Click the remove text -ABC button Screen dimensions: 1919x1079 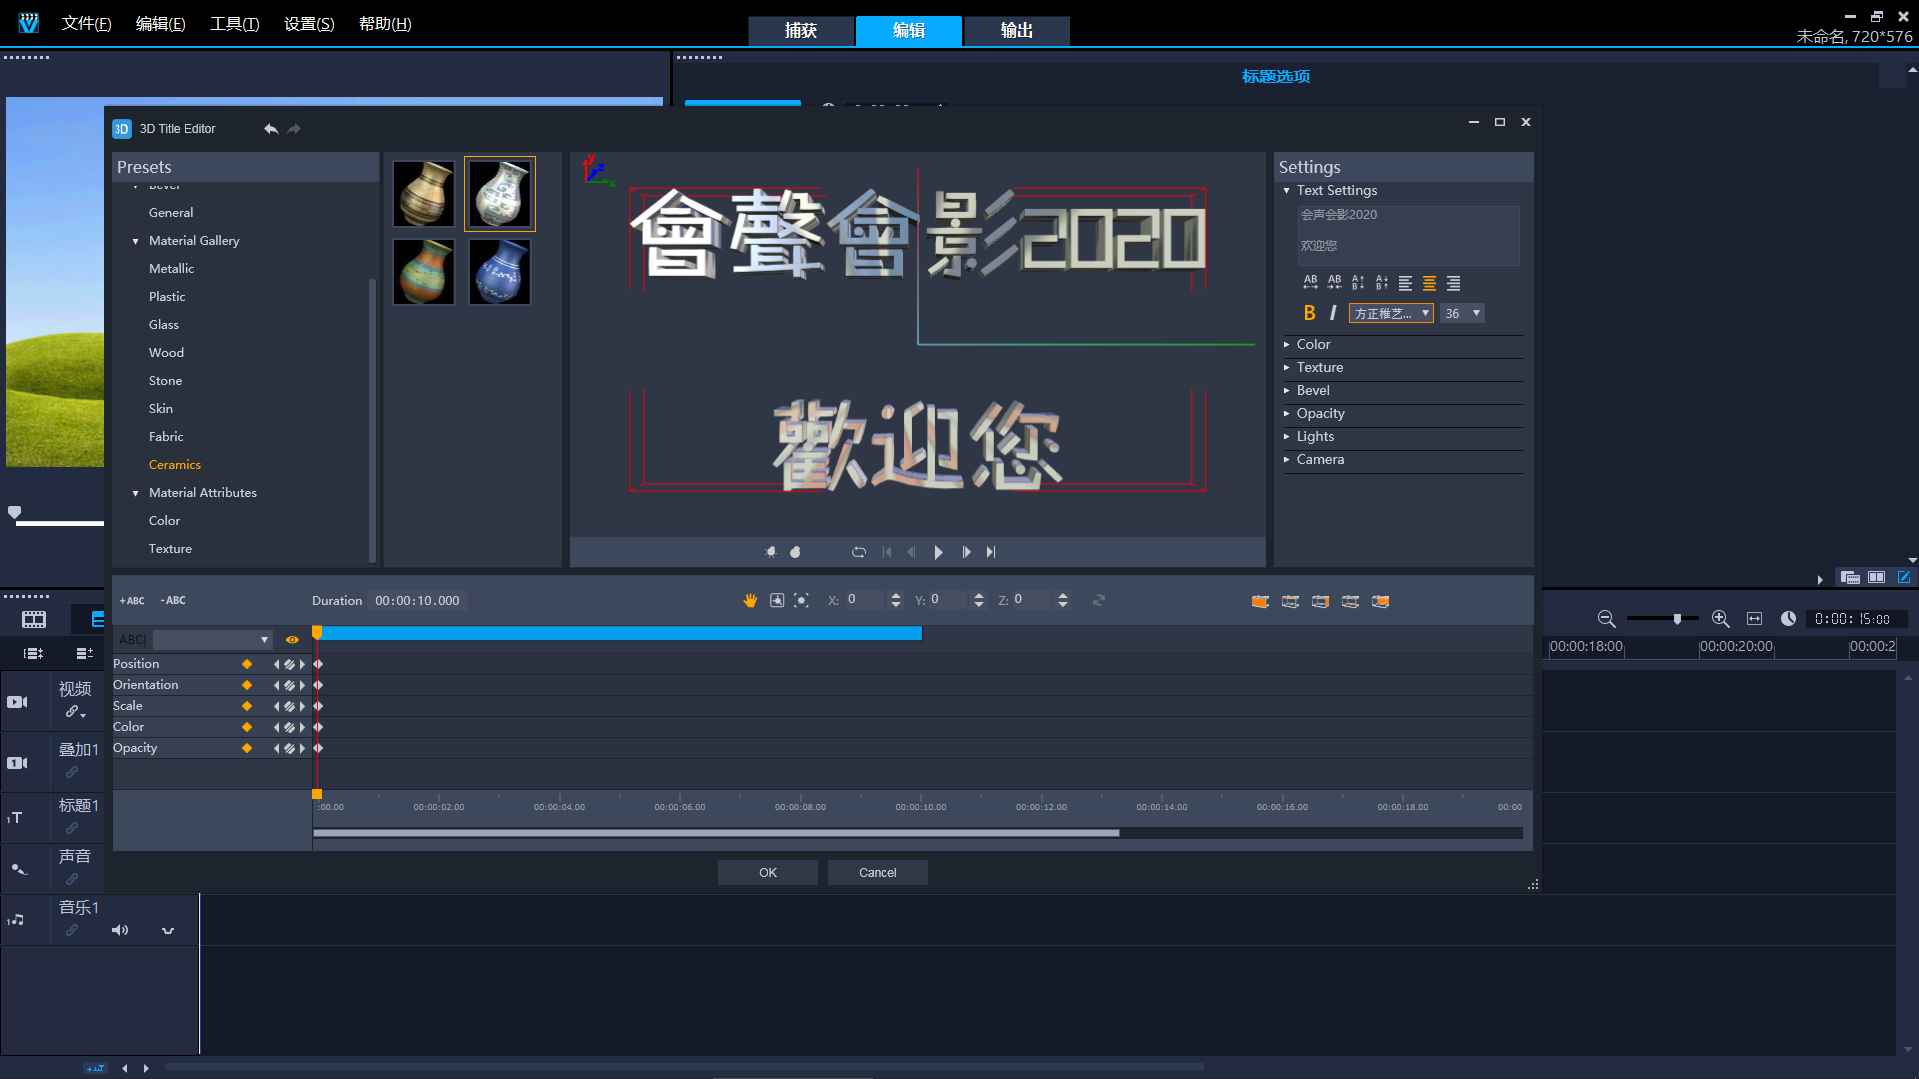click(173, 601)
